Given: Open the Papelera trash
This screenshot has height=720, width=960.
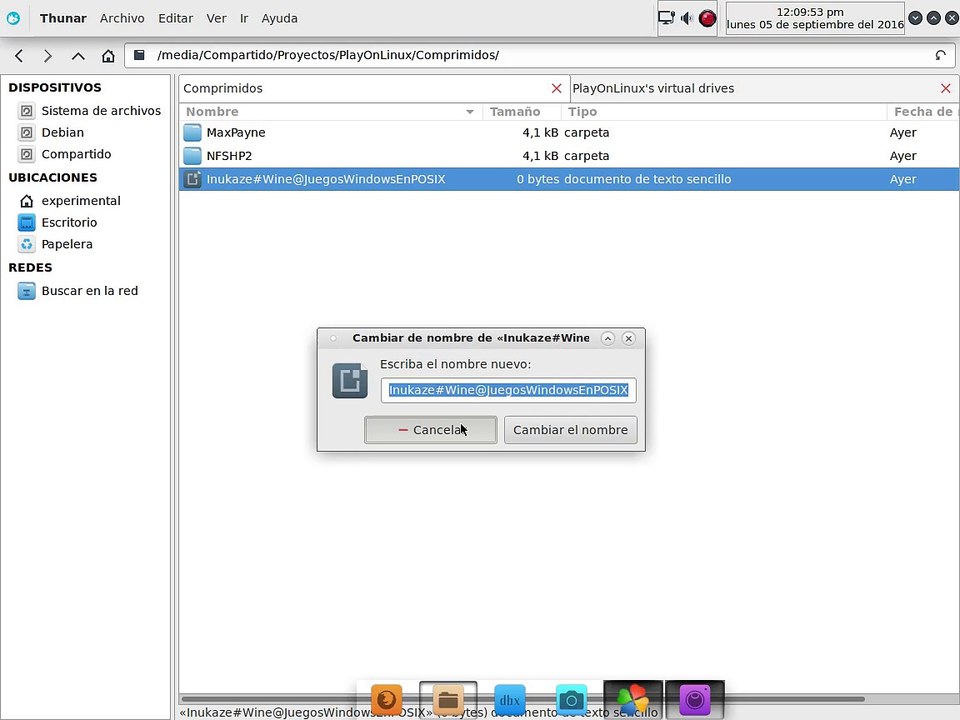Looking at the screenshot, I should coord(56,244).
